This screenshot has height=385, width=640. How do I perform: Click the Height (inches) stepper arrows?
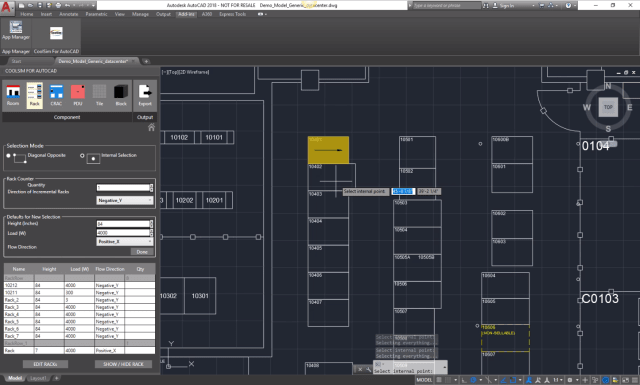151,224
